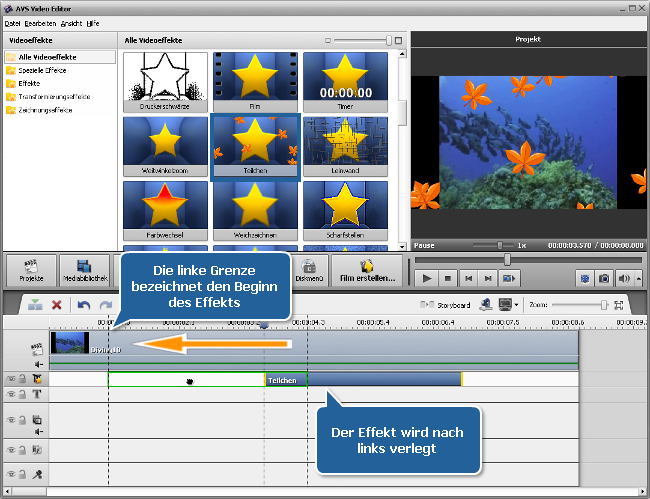Toggle lock on voice recording track
This screenshot has width=650, height=499.
[x=23, y=474]
